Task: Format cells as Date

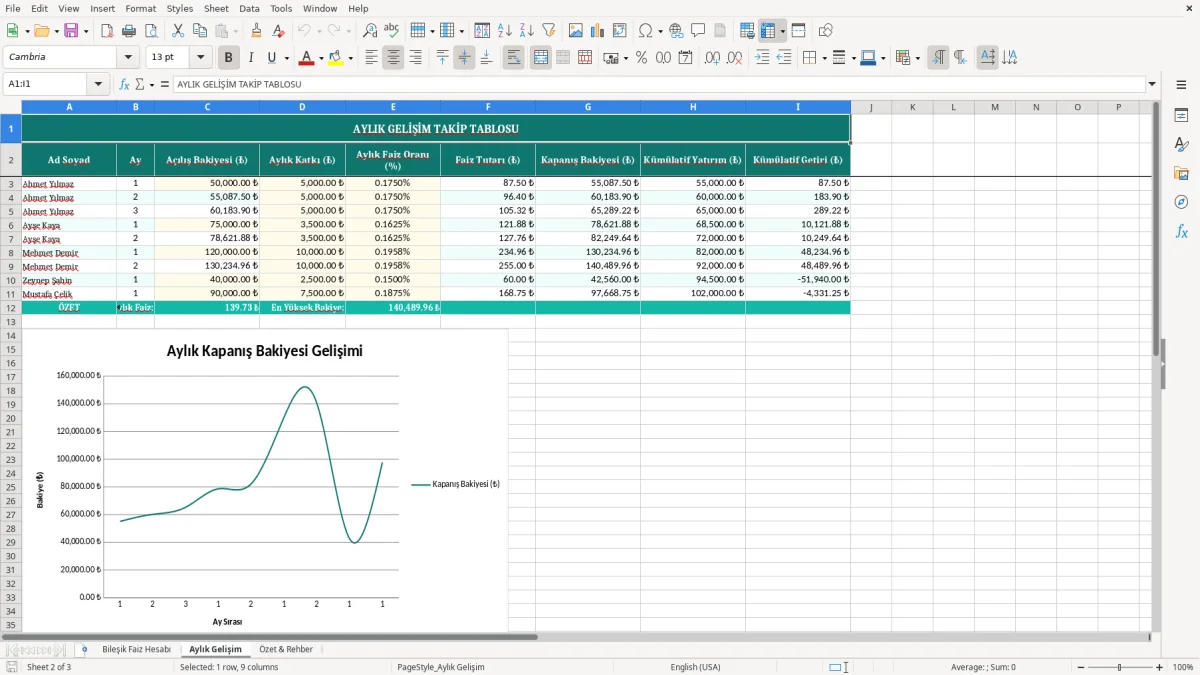Action: [685, 58]
